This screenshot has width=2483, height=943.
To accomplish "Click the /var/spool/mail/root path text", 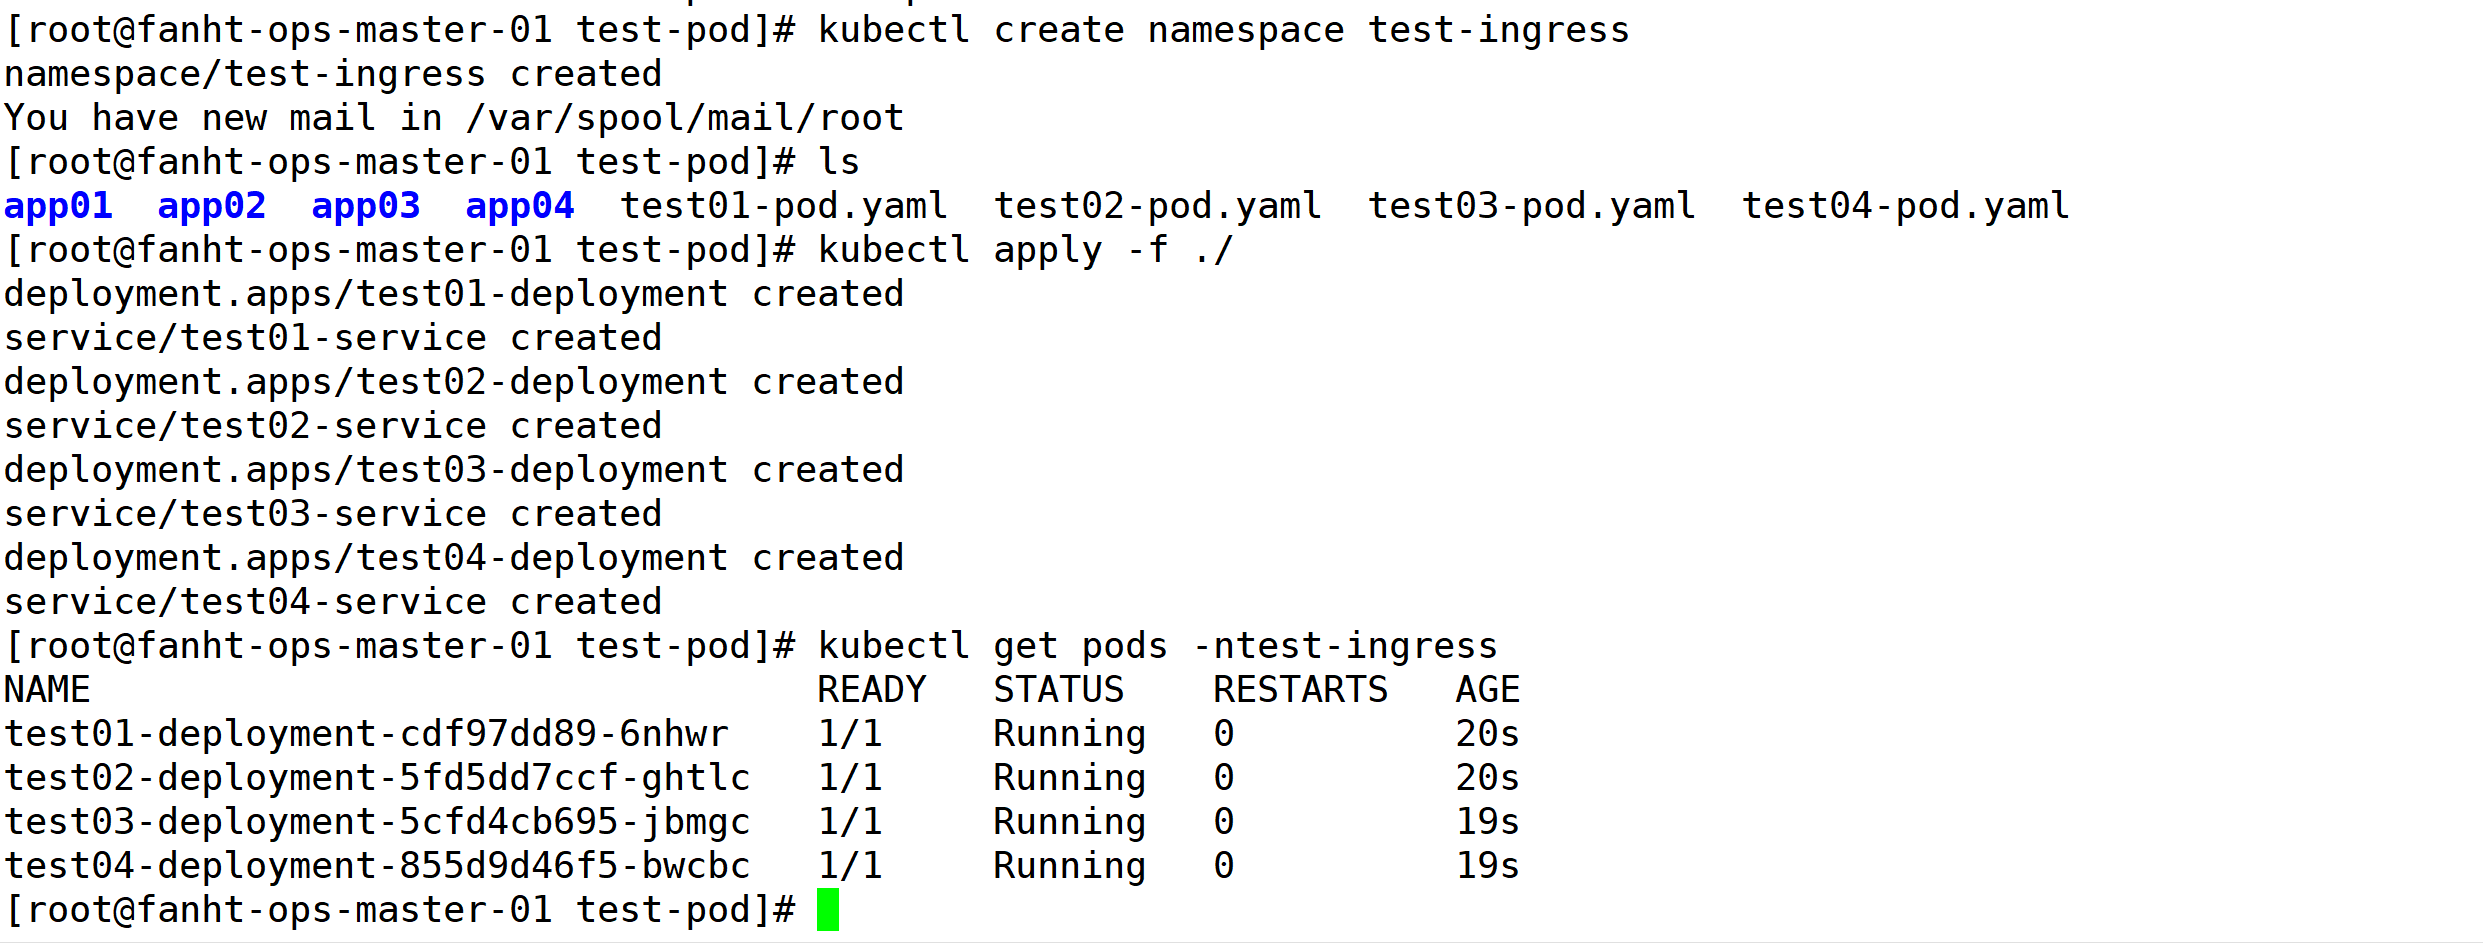I will pyautogui.click(x=685, y=118).
